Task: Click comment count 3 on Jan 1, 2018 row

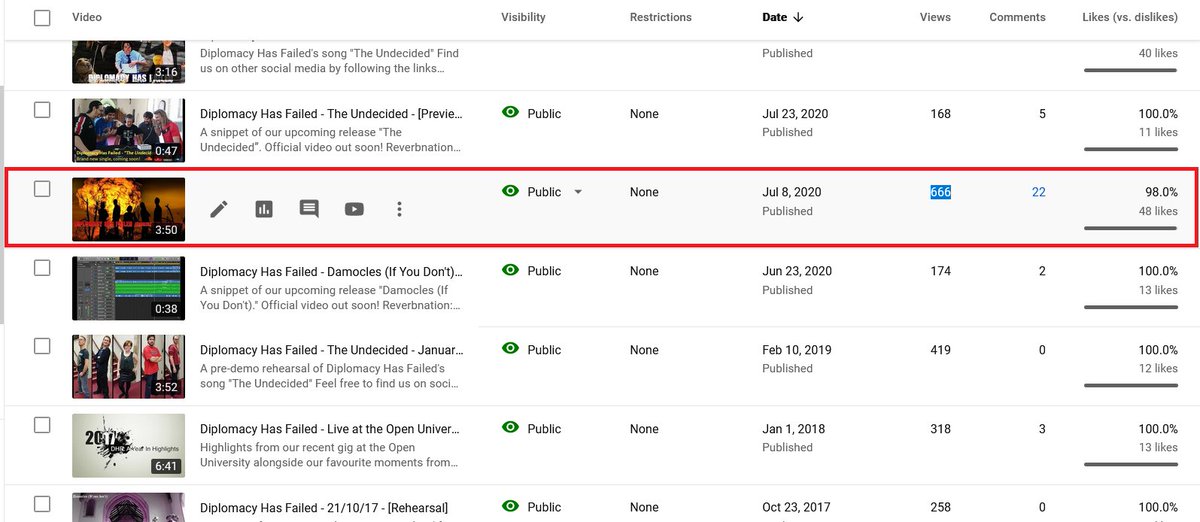Action: coord(1042,429)
